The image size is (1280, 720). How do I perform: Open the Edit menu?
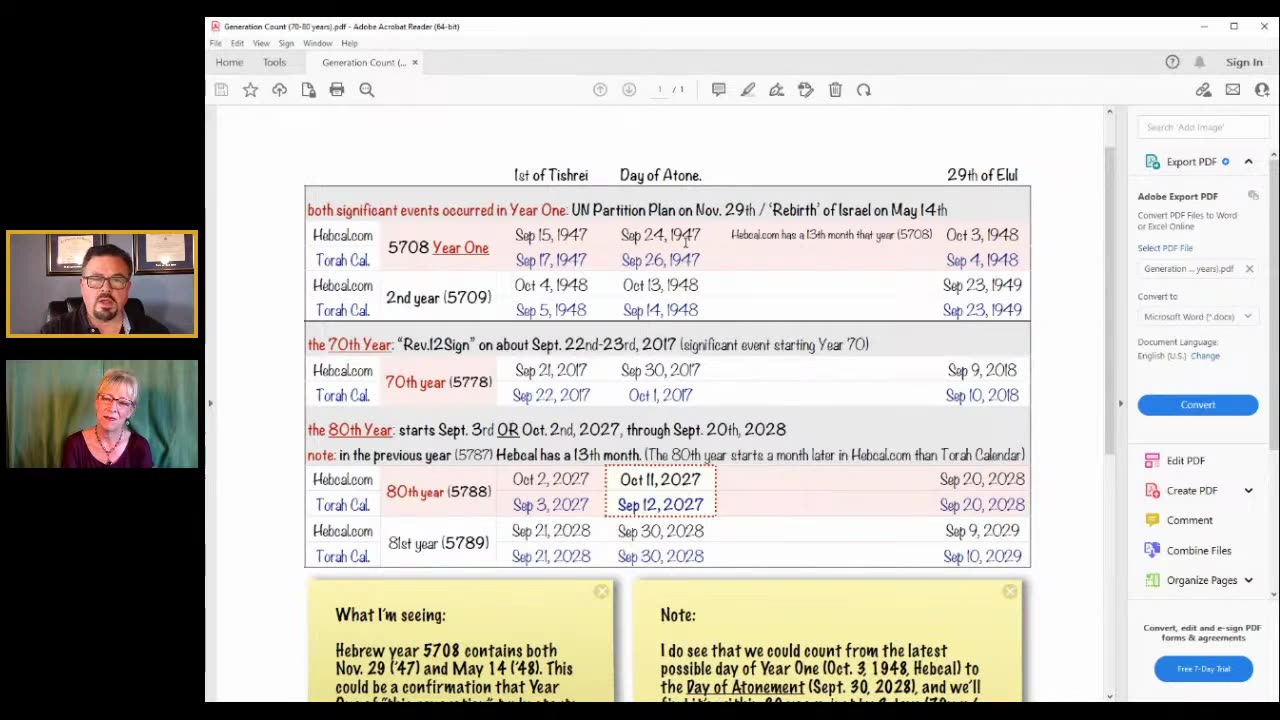tap(237, 43)
